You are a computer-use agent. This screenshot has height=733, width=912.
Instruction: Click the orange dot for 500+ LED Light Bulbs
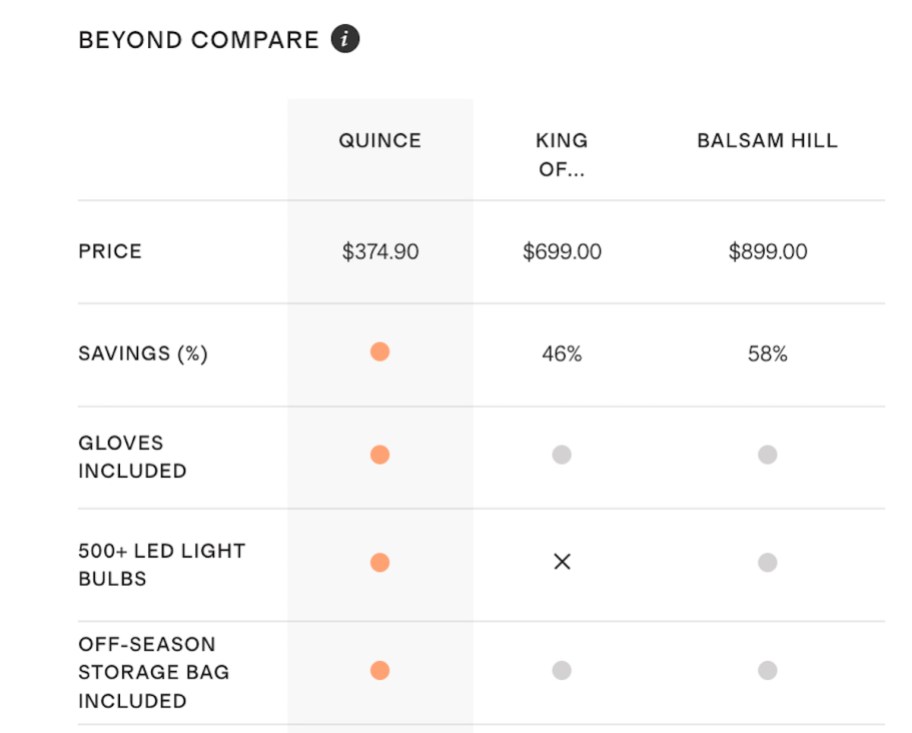point(379,562)
